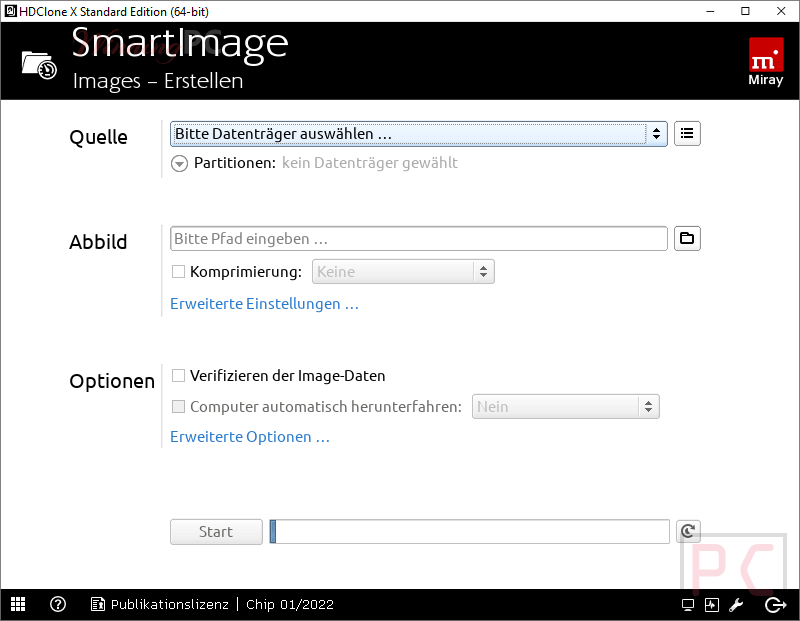This screenshot has height=621, width=800.
Task: Open the Bitte Datenträger auswählen dropdown
Action: tap(418, 134)
